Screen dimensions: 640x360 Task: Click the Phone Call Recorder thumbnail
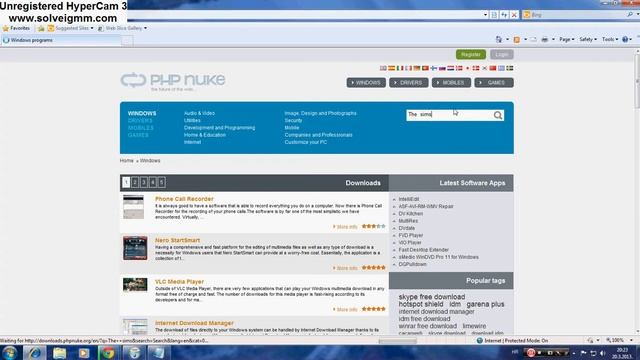[133, 207]
